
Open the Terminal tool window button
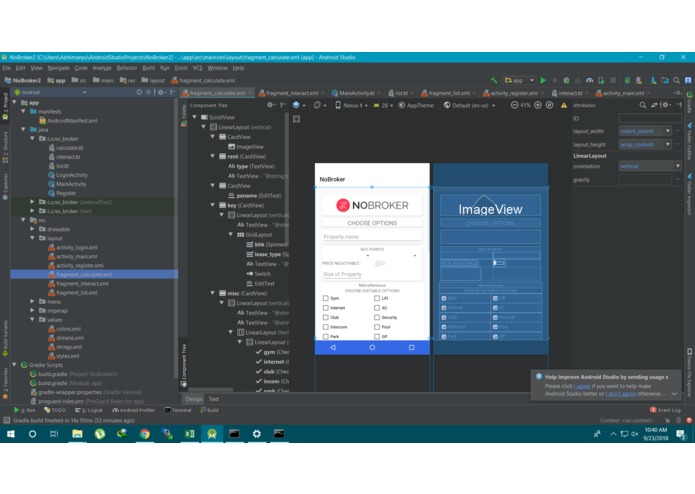pyautogui.click(x=178, y=410)
